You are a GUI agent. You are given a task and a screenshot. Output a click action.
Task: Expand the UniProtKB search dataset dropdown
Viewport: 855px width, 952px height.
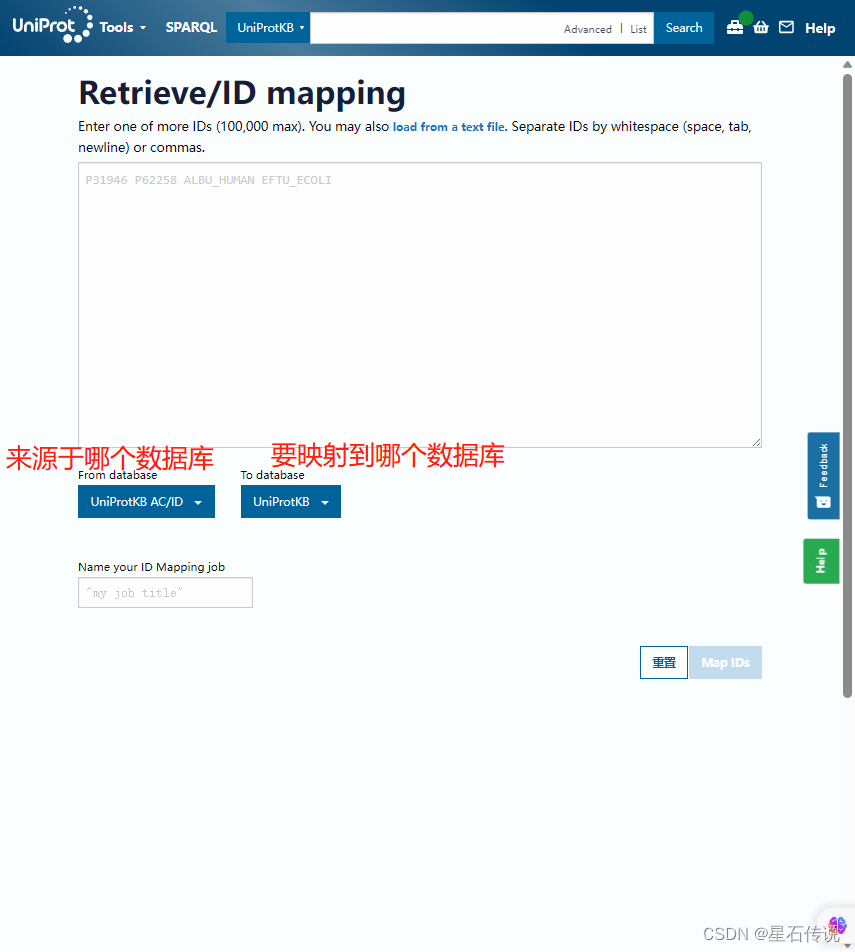click(x=268, y=28)
